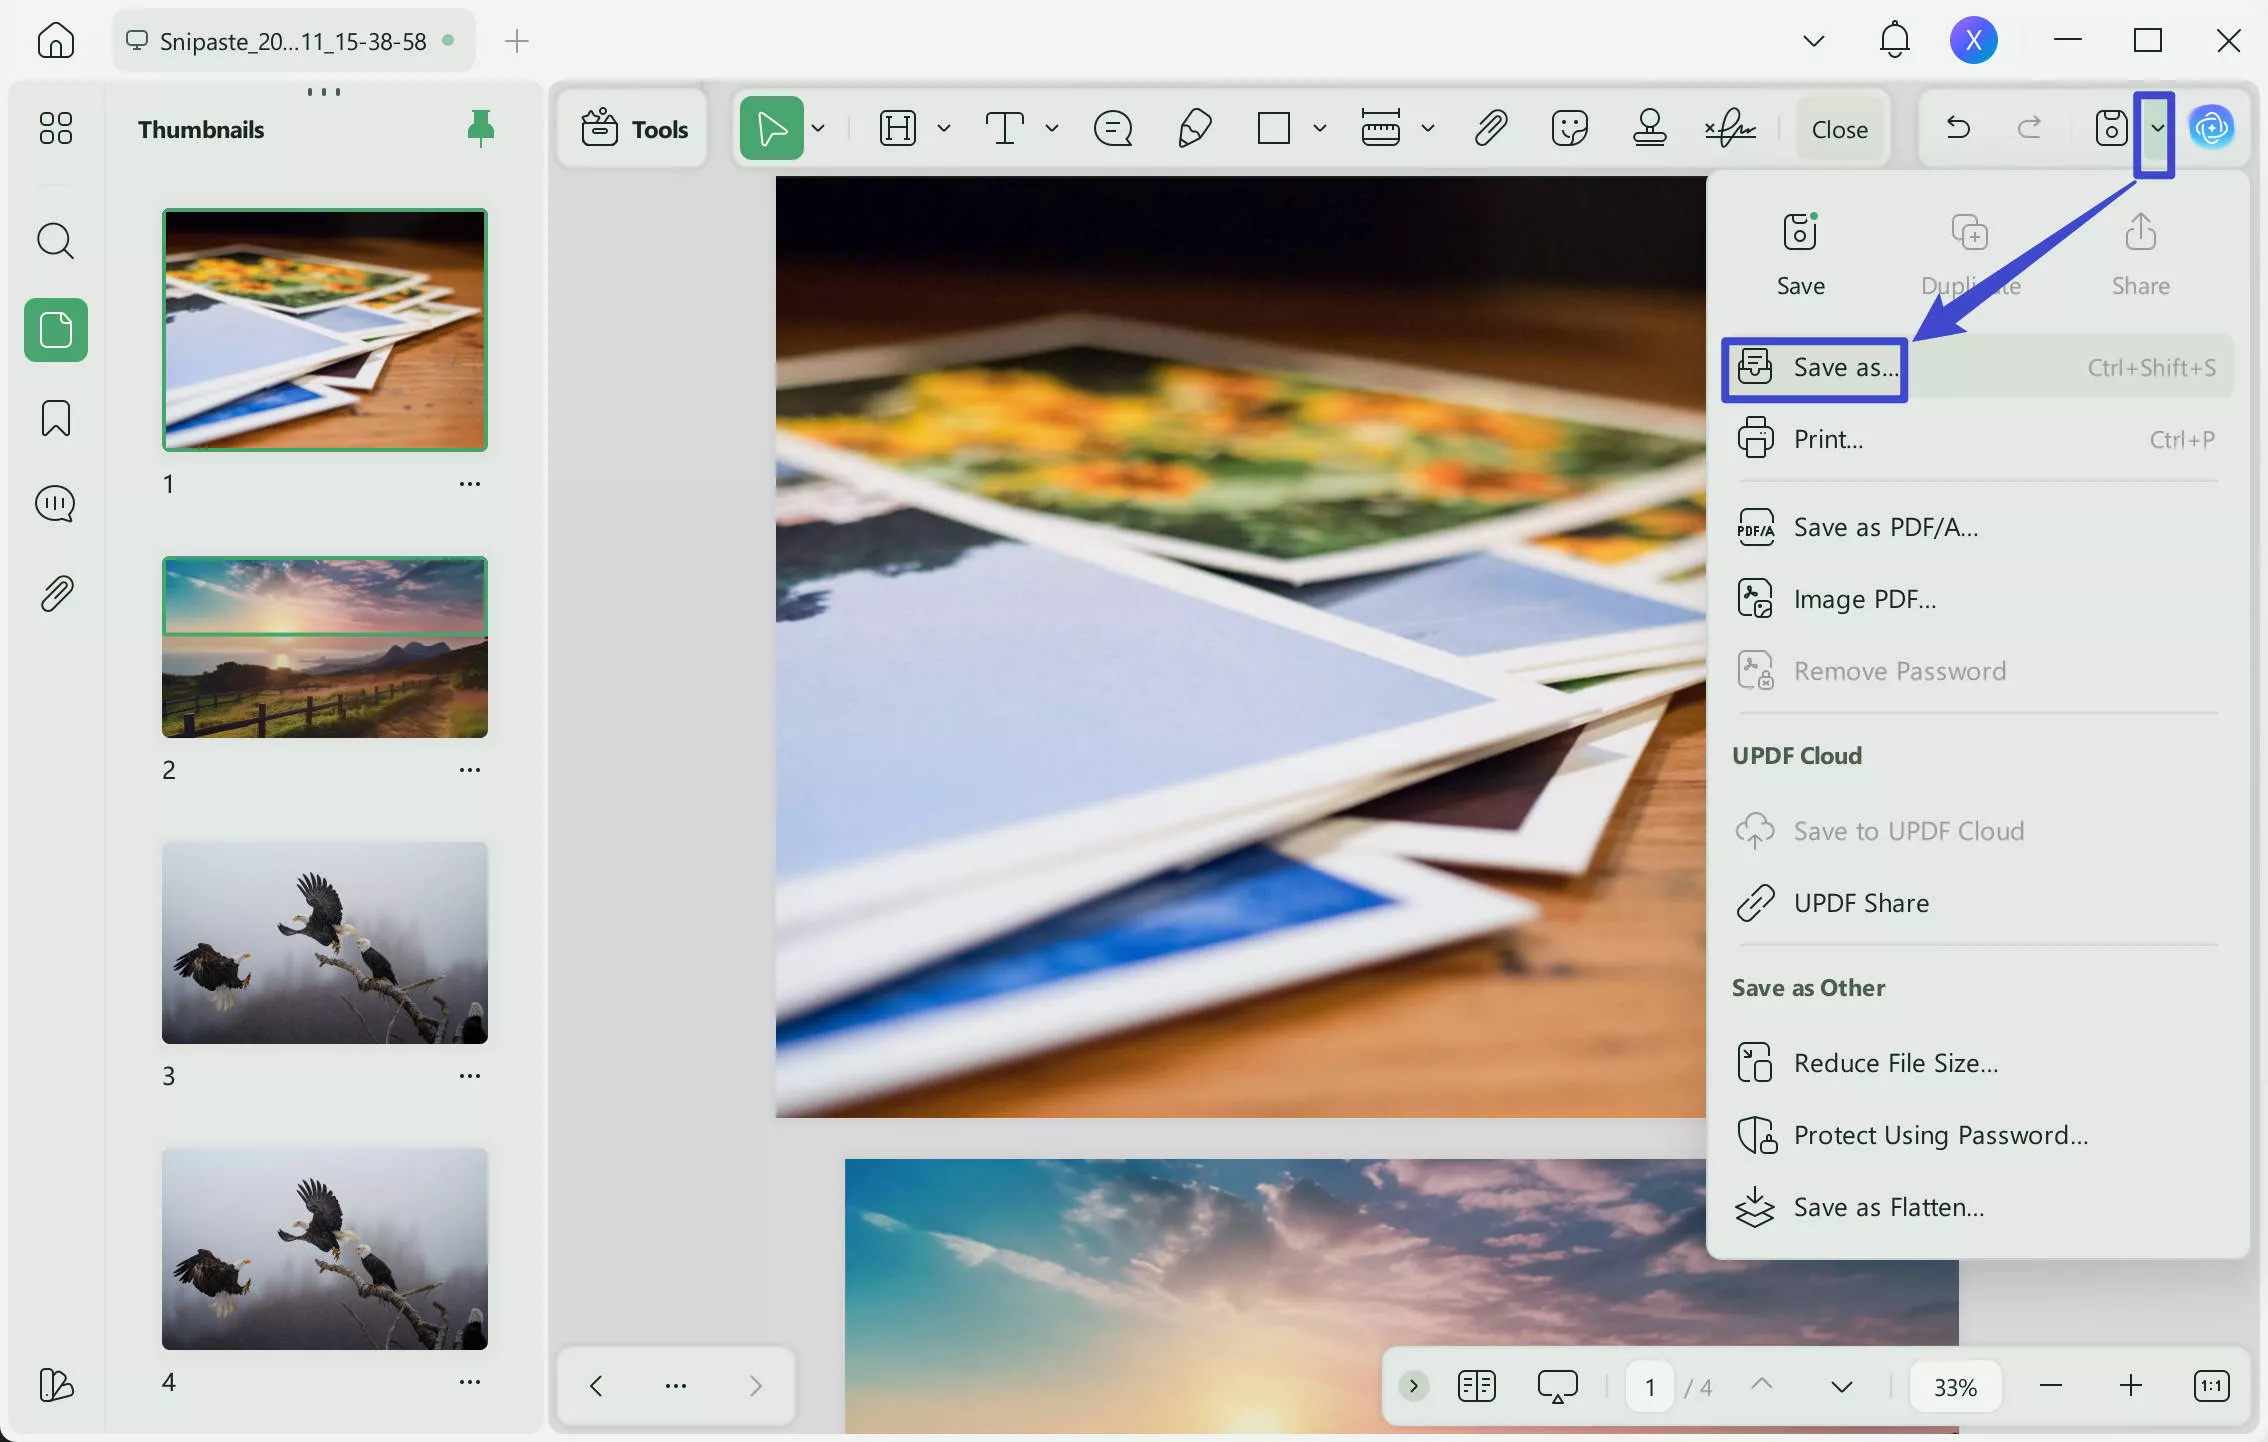The width and height of the screenshot is (2268, 1442).
Task: Choose Save as PDF/A from the menu
Action: pyautogui.click(x=1885, y=527)
